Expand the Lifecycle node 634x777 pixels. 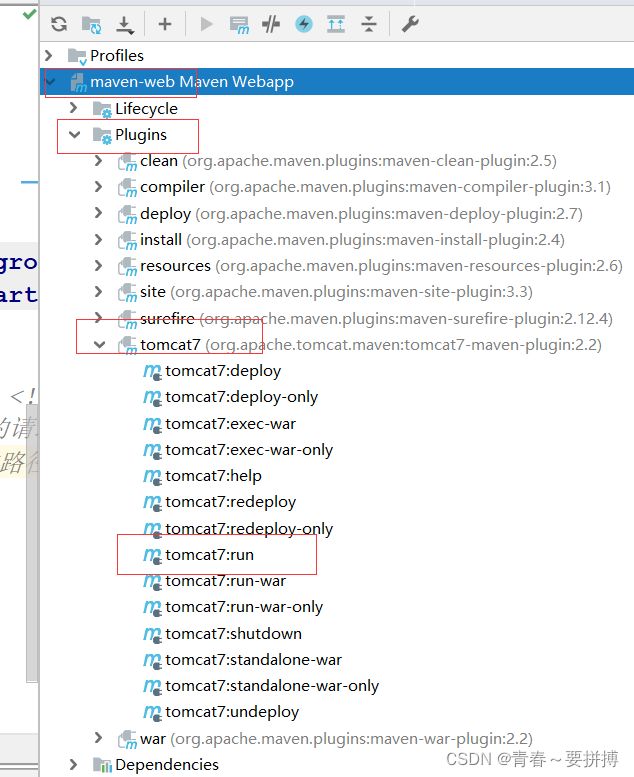click(x=73, y=108)
